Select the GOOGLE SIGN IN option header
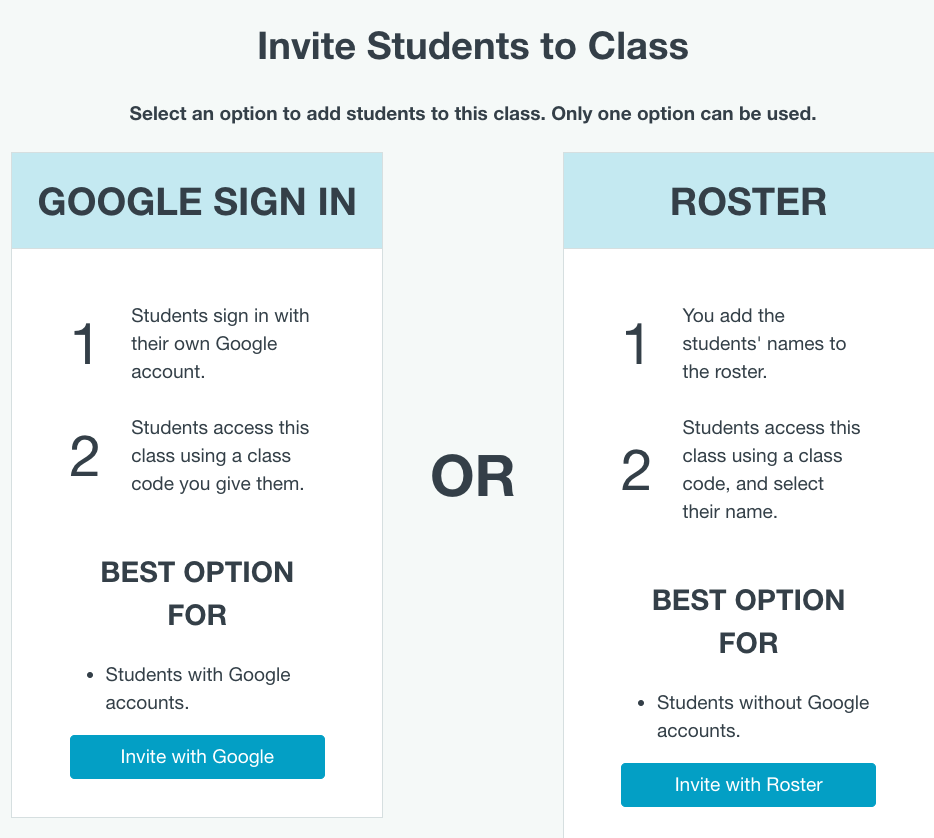 197,201
